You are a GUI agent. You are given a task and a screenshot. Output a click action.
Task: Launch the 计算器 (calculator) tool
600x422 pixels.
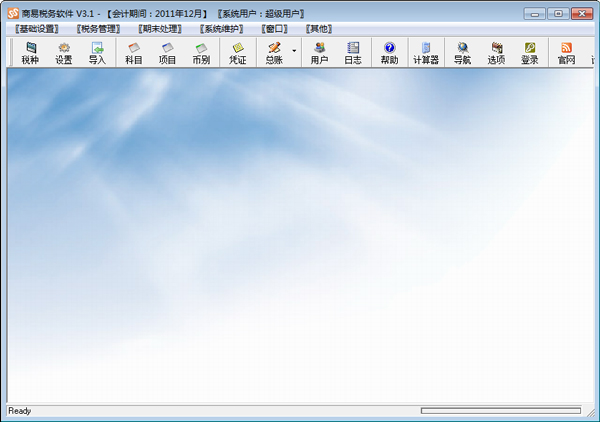(x=426, y=53)
